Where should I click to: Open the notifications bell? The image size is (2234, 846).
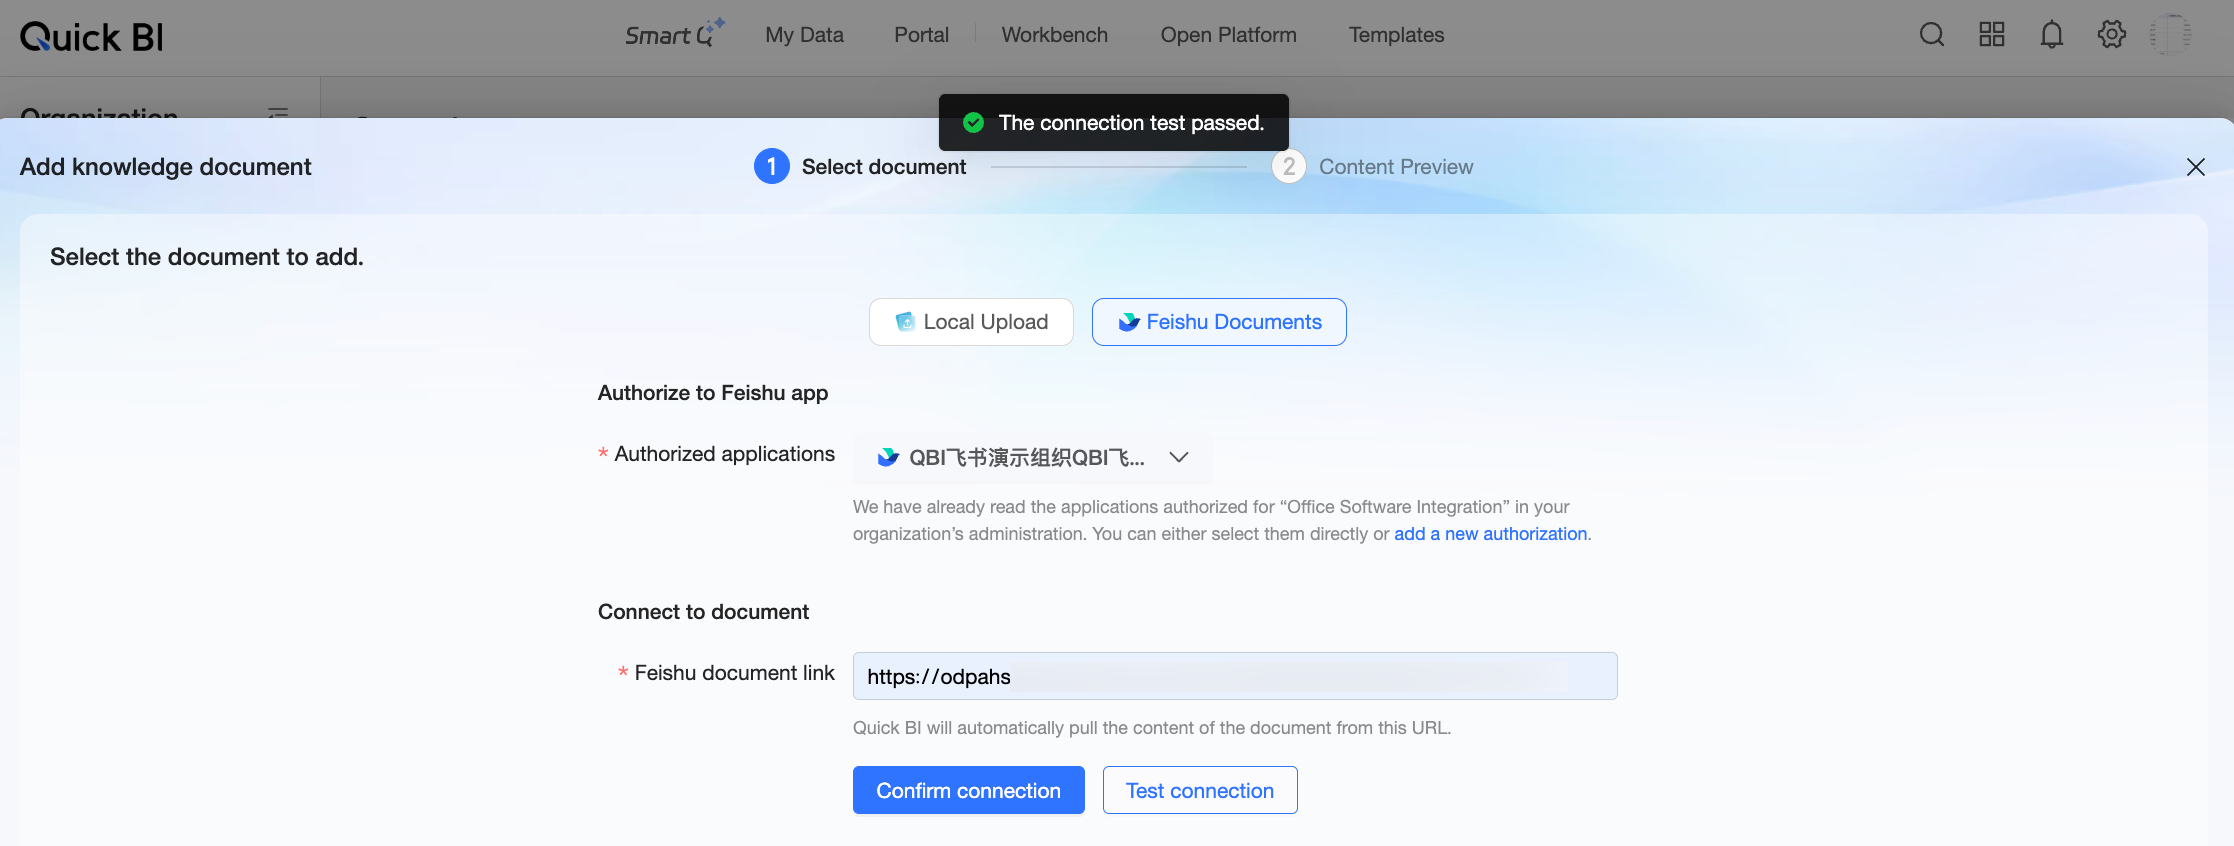(x=2052, y=35)
